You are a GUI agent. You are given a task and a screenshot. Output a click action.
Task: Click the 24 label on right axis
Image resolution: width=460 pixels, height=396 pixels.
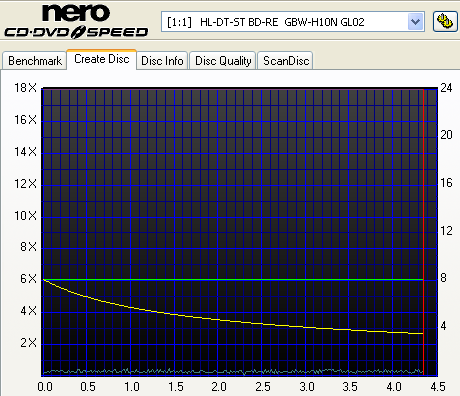[446, 88]
